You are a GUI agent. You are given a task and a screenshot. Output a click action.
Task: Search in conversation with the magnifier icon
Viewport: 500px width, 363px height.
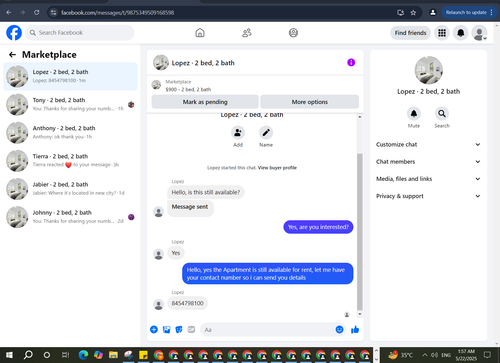(442, 114)
